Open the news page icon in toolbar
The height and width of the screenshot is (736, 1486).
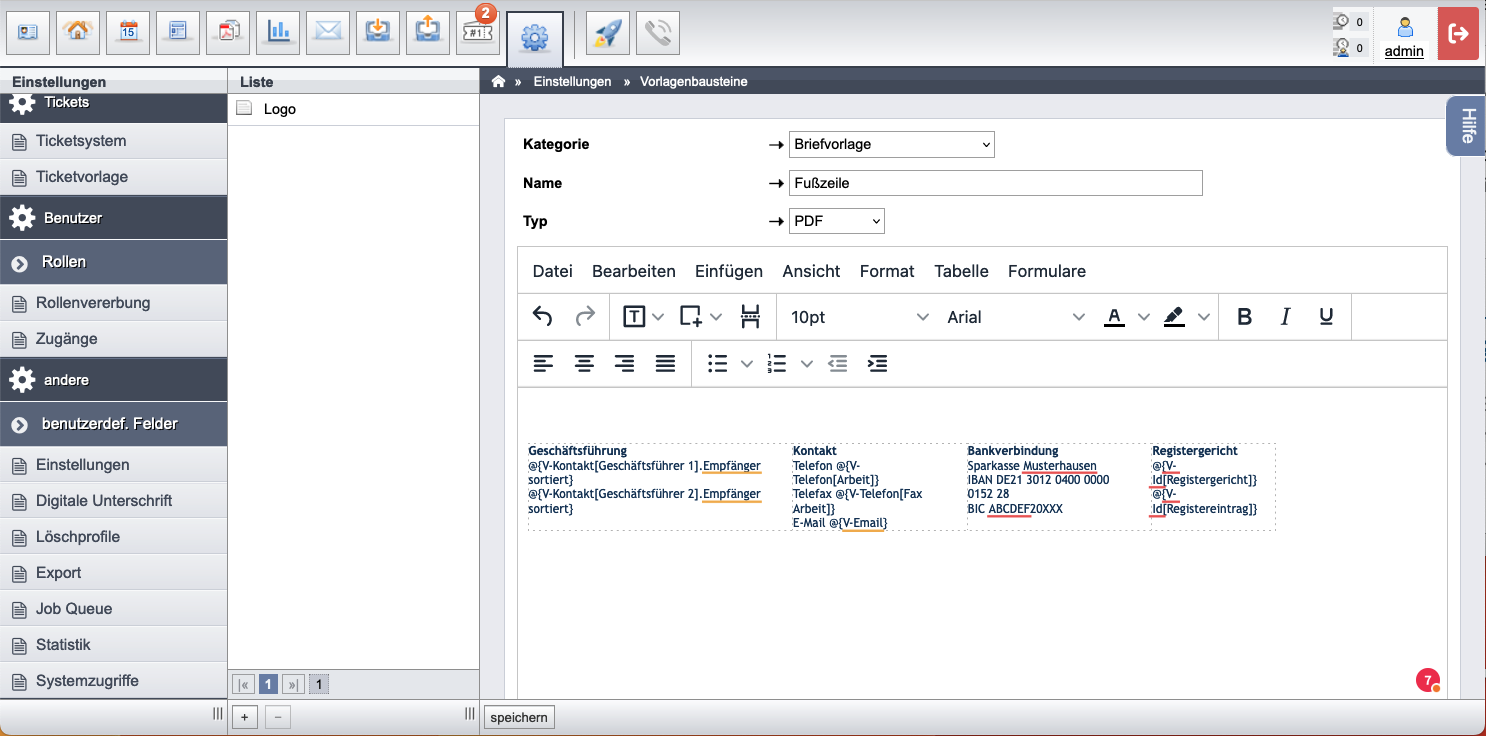coord(179,33)
